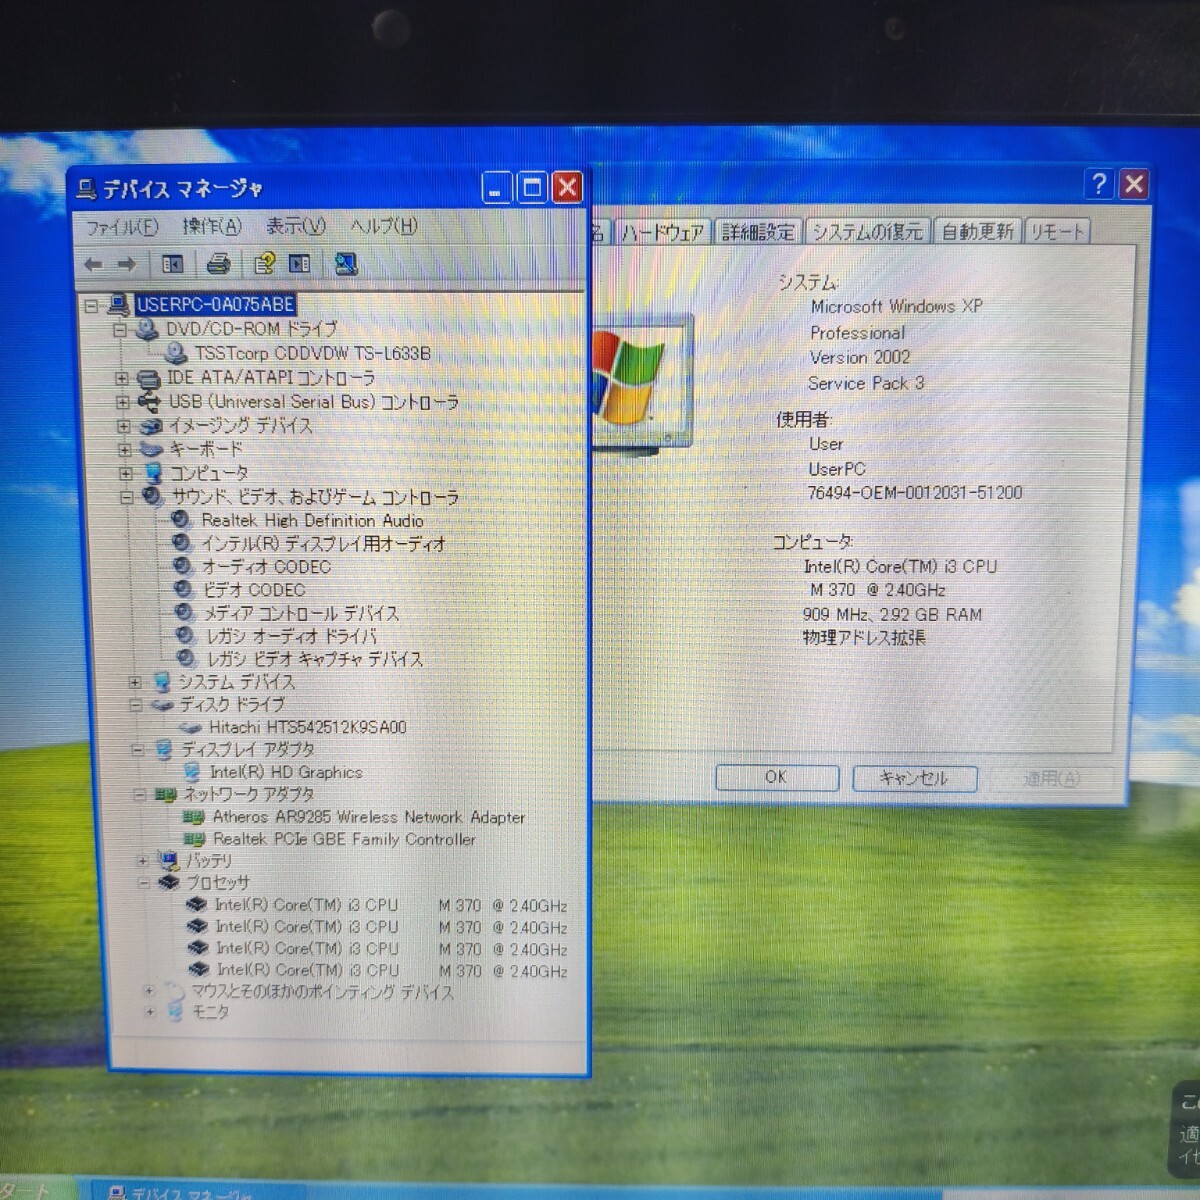The width and height of the screenshot is (1200, 1200).
Task: Click the Forward arrow in Device Manager toolbar
Action: [x=126, y=264]
